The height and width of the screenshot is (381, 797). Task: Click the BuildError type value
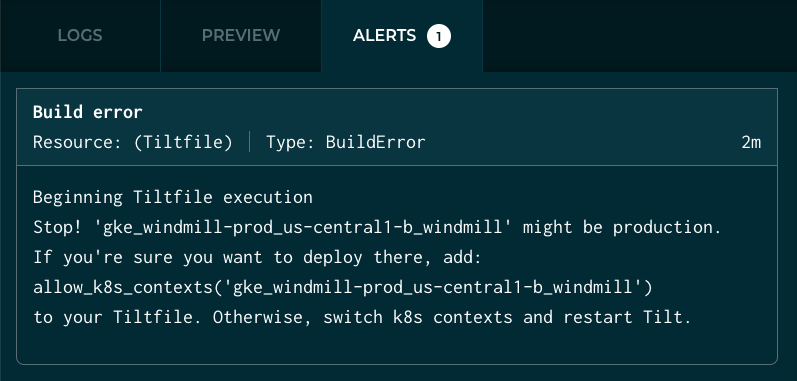376,142
